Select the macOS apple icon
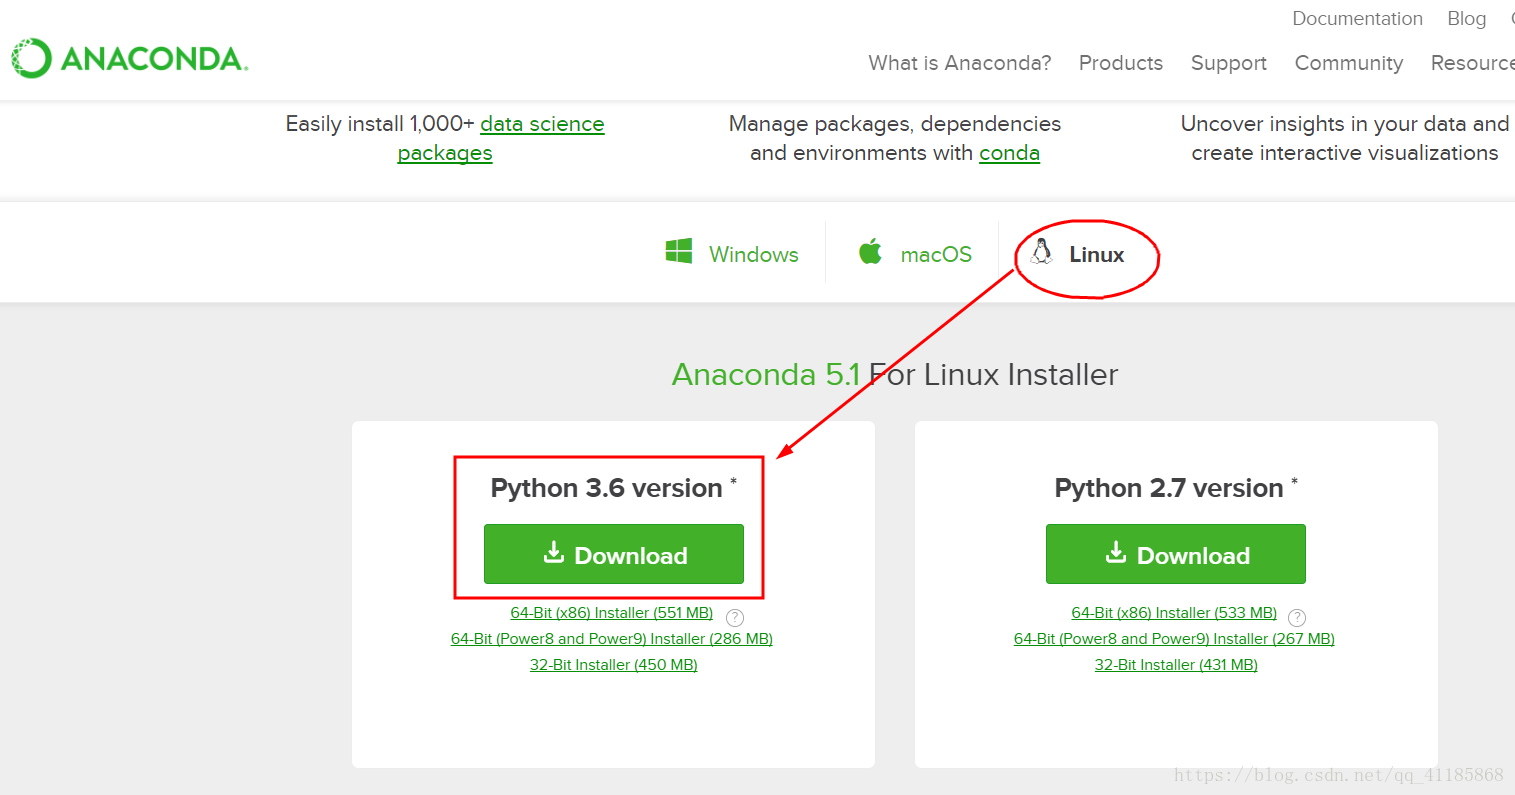 [871, 251]
